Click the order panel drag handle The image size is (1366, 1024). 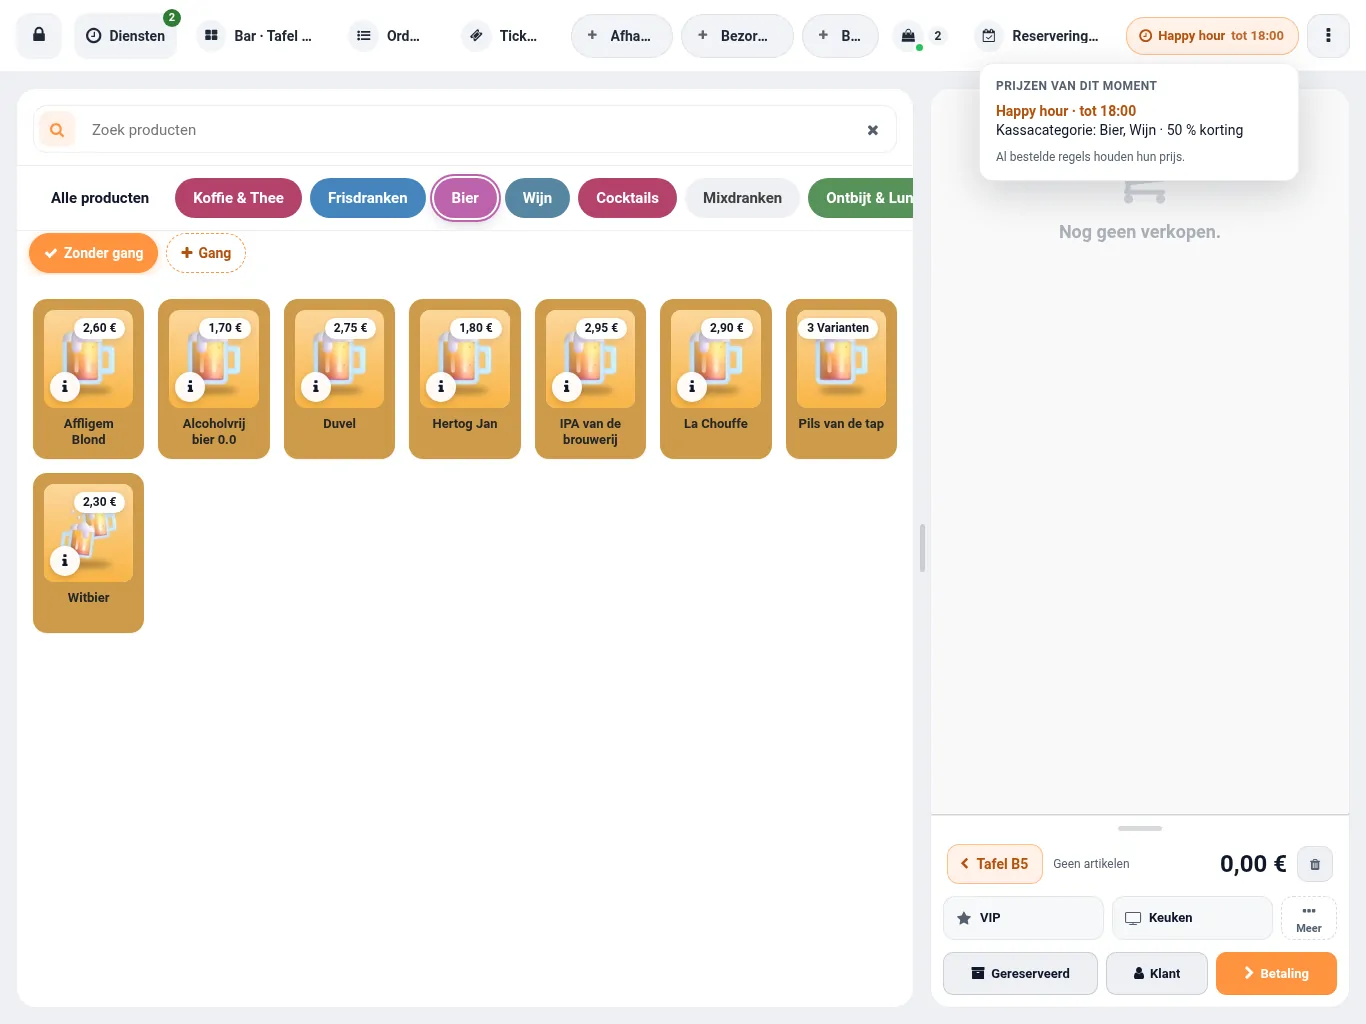(1140, 828)
